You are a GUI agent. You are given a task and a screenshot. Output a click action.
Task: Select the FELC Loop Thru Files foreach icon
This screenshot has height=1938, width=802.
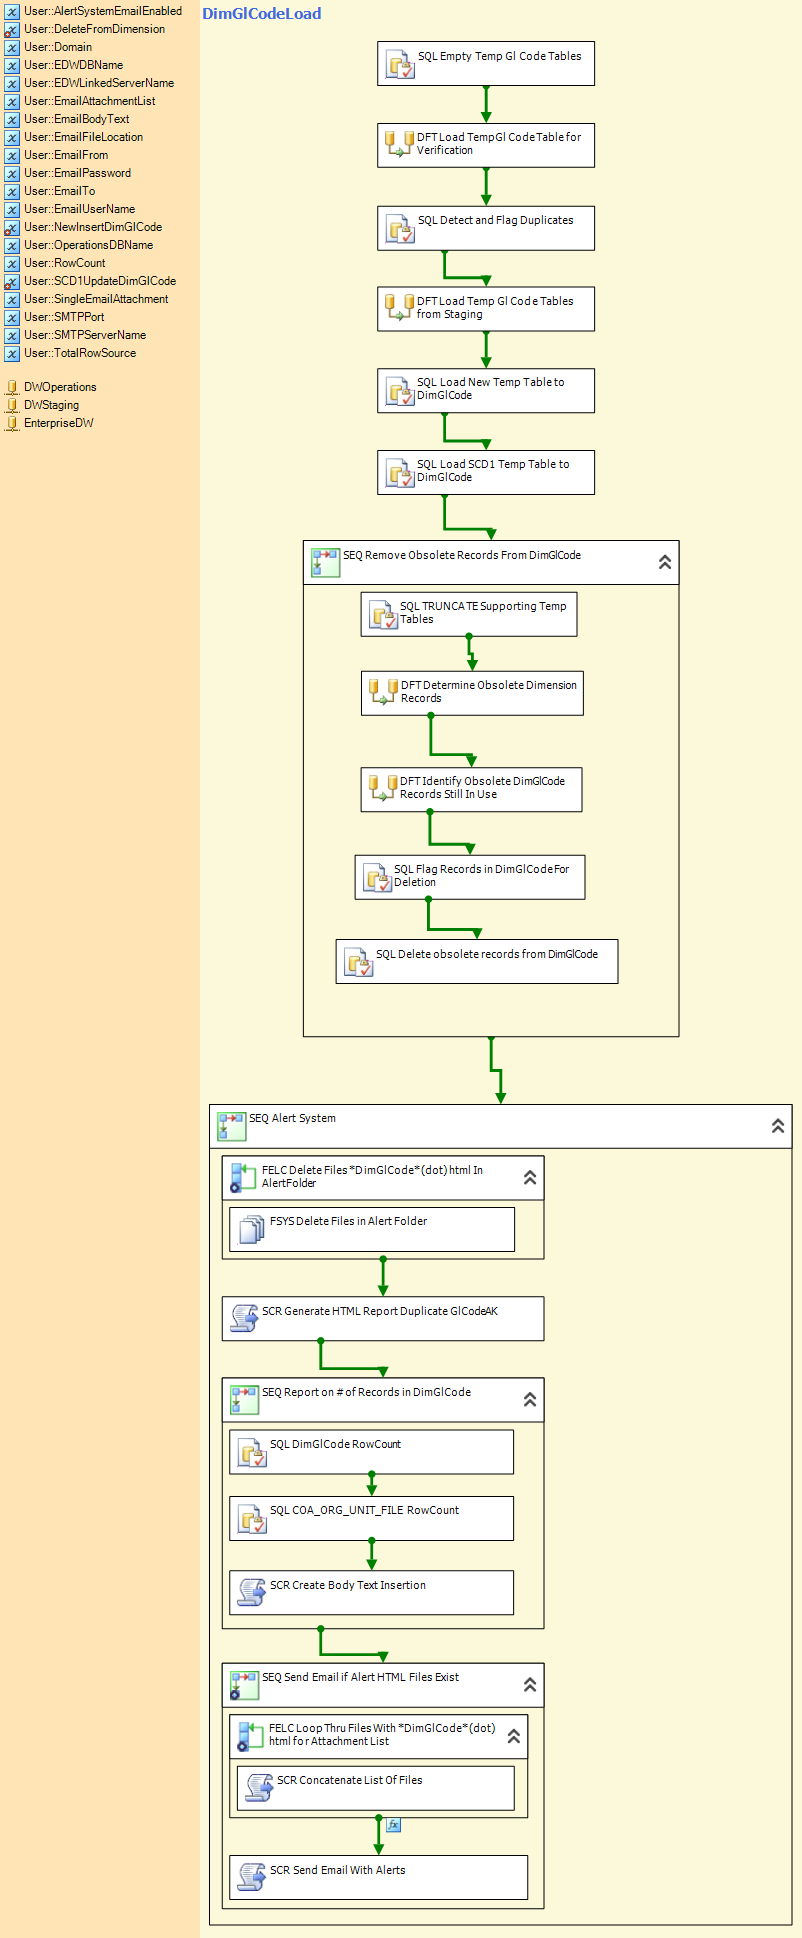pyautogui.click(x=251, y=1736)
